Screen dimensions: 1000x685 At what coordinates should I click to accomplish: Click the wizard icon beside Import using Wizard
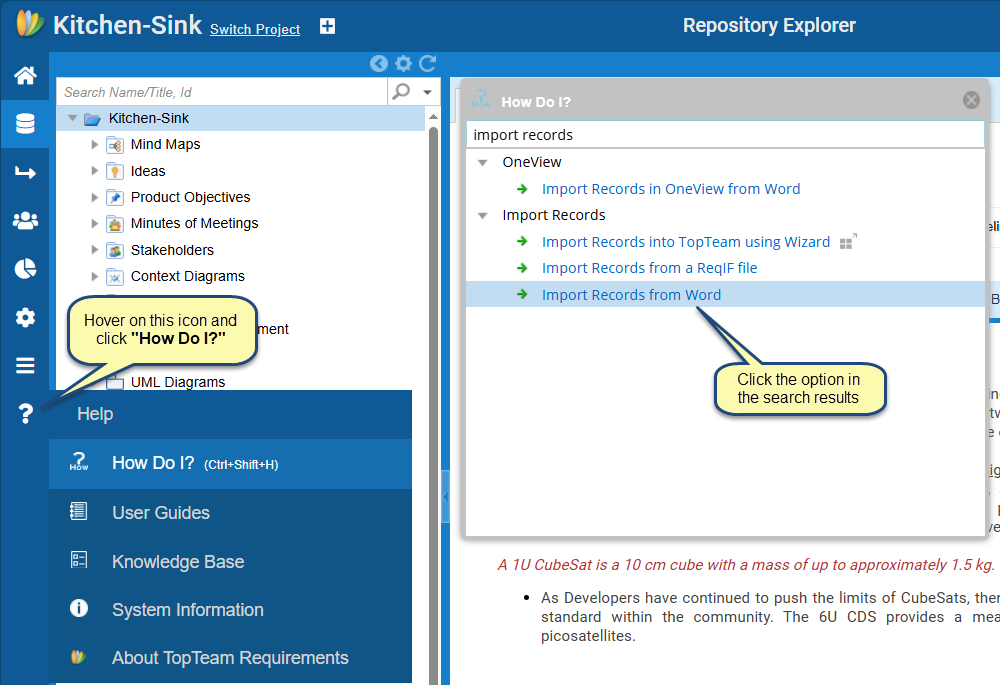pyautogui.click(x=848, y=242)
